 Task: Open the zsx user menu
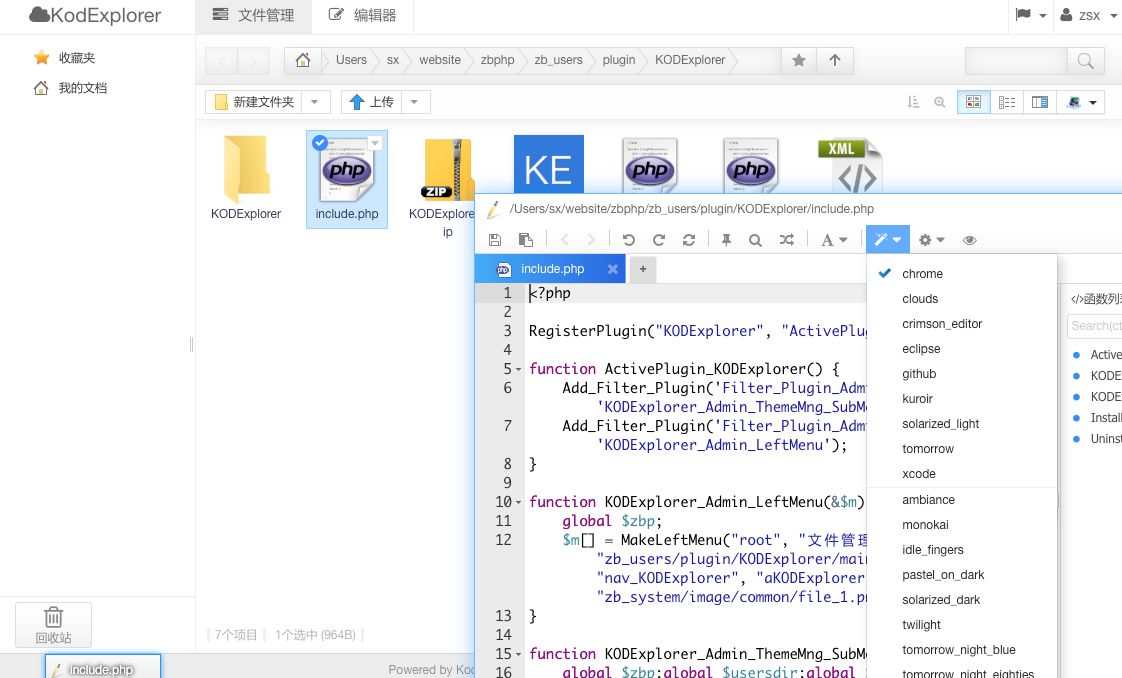[x=1088, y=15]
